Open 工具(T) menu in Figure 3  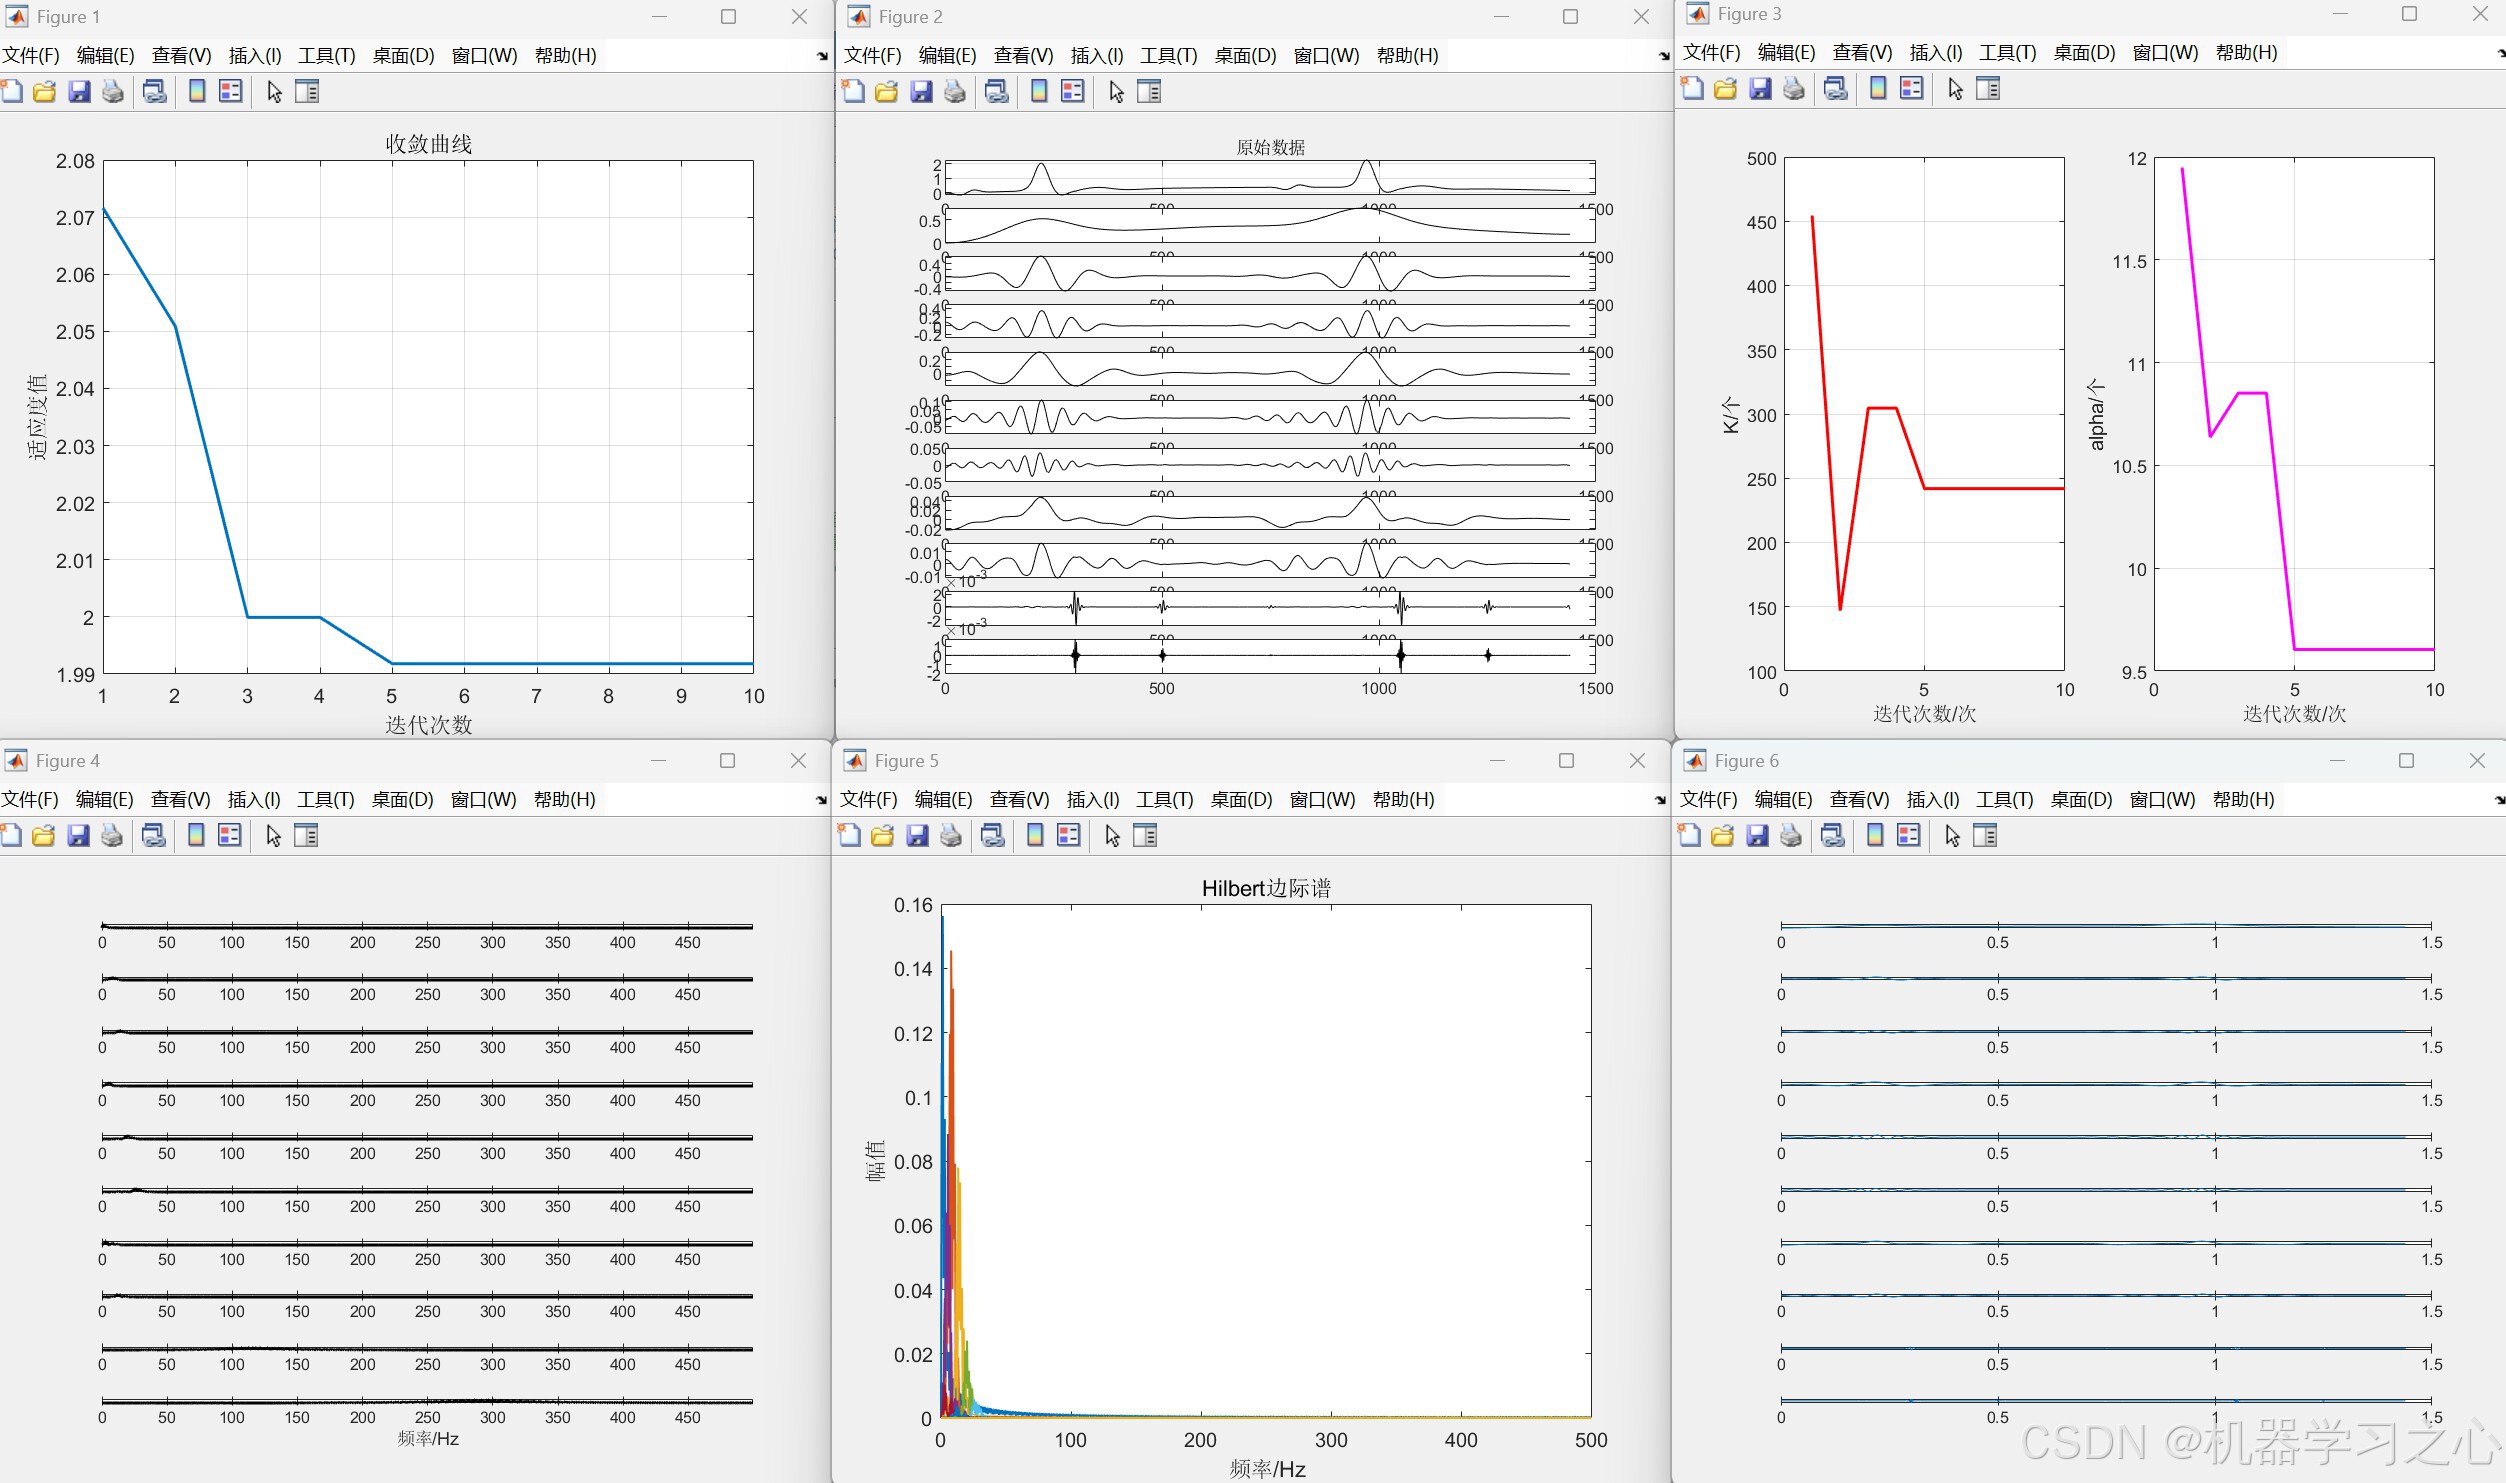pos(2007,52)
